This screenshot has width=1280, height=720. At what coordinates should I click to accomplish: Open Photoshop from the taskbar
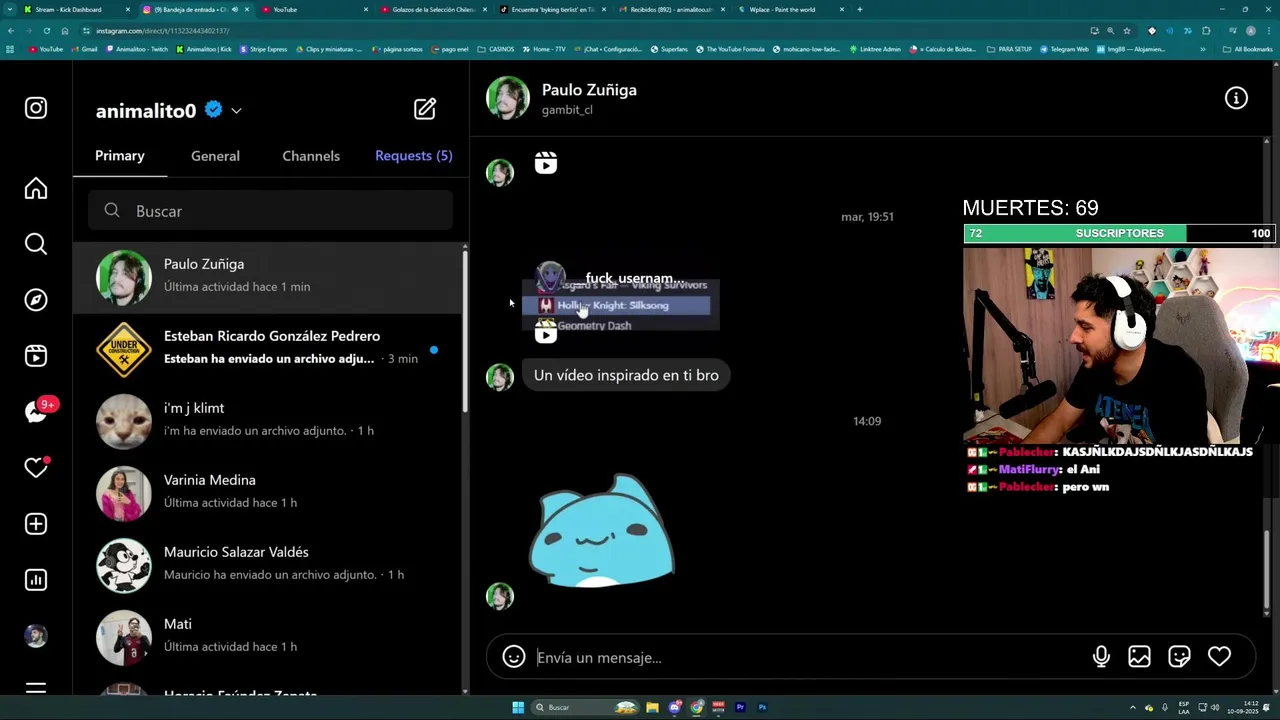point(762,707)
